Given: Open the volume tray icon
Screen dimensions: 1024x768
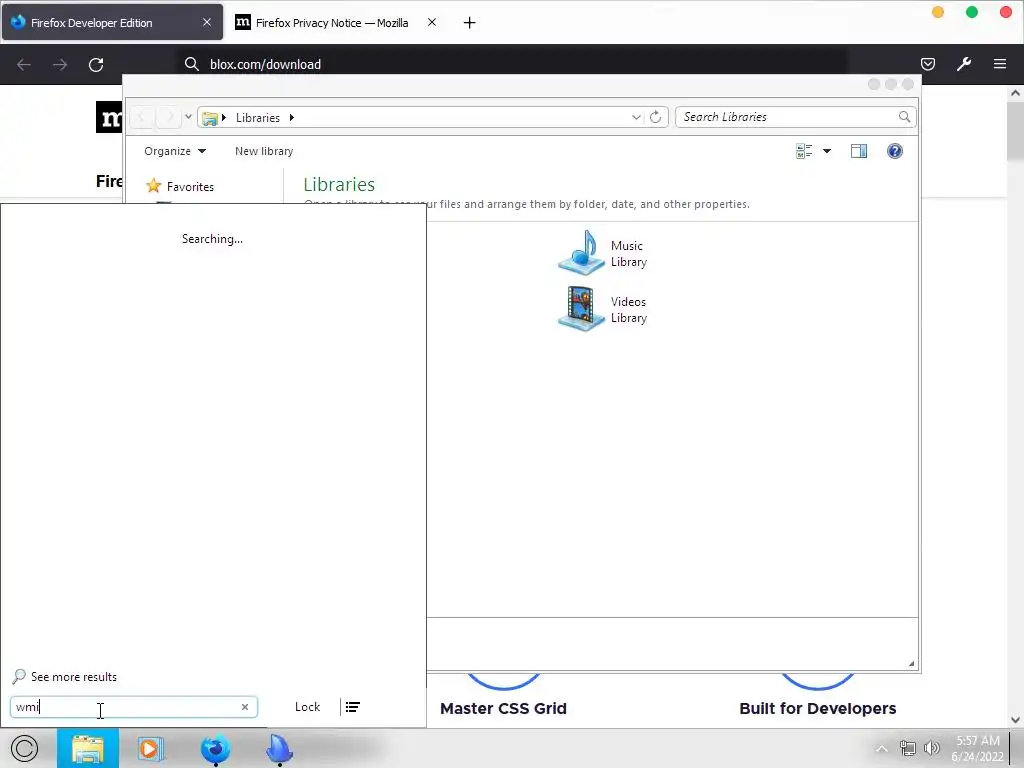Looking at the screenshot, I should pyautogui.click(x=932, y=748).
